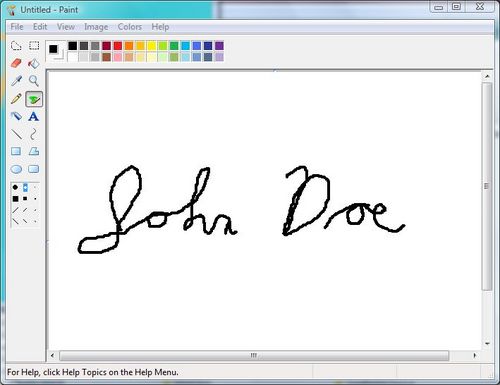The height and width of the screenshot is (385, 500).
Task: Click the horizontal scrollbar left arrow
Action: click(52, 355)
